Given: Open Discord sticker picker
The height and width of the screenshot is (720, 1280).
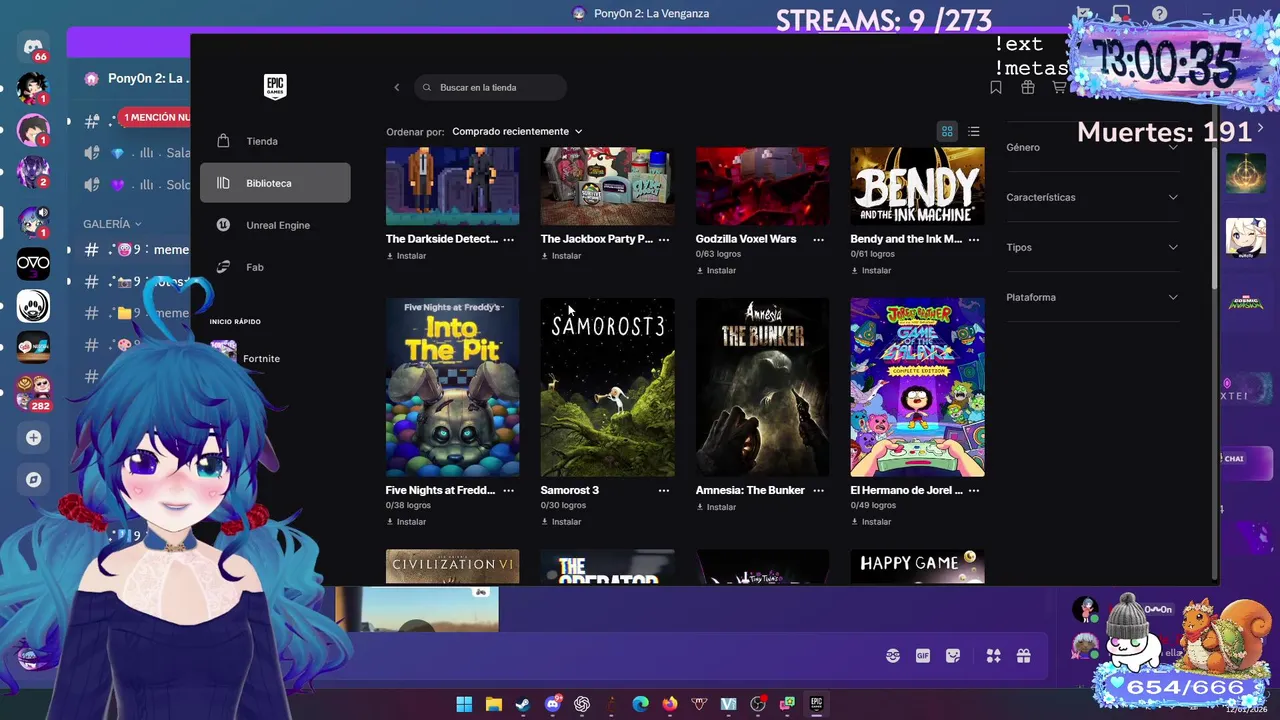Looking at the screenshot, I should (953, 656).
